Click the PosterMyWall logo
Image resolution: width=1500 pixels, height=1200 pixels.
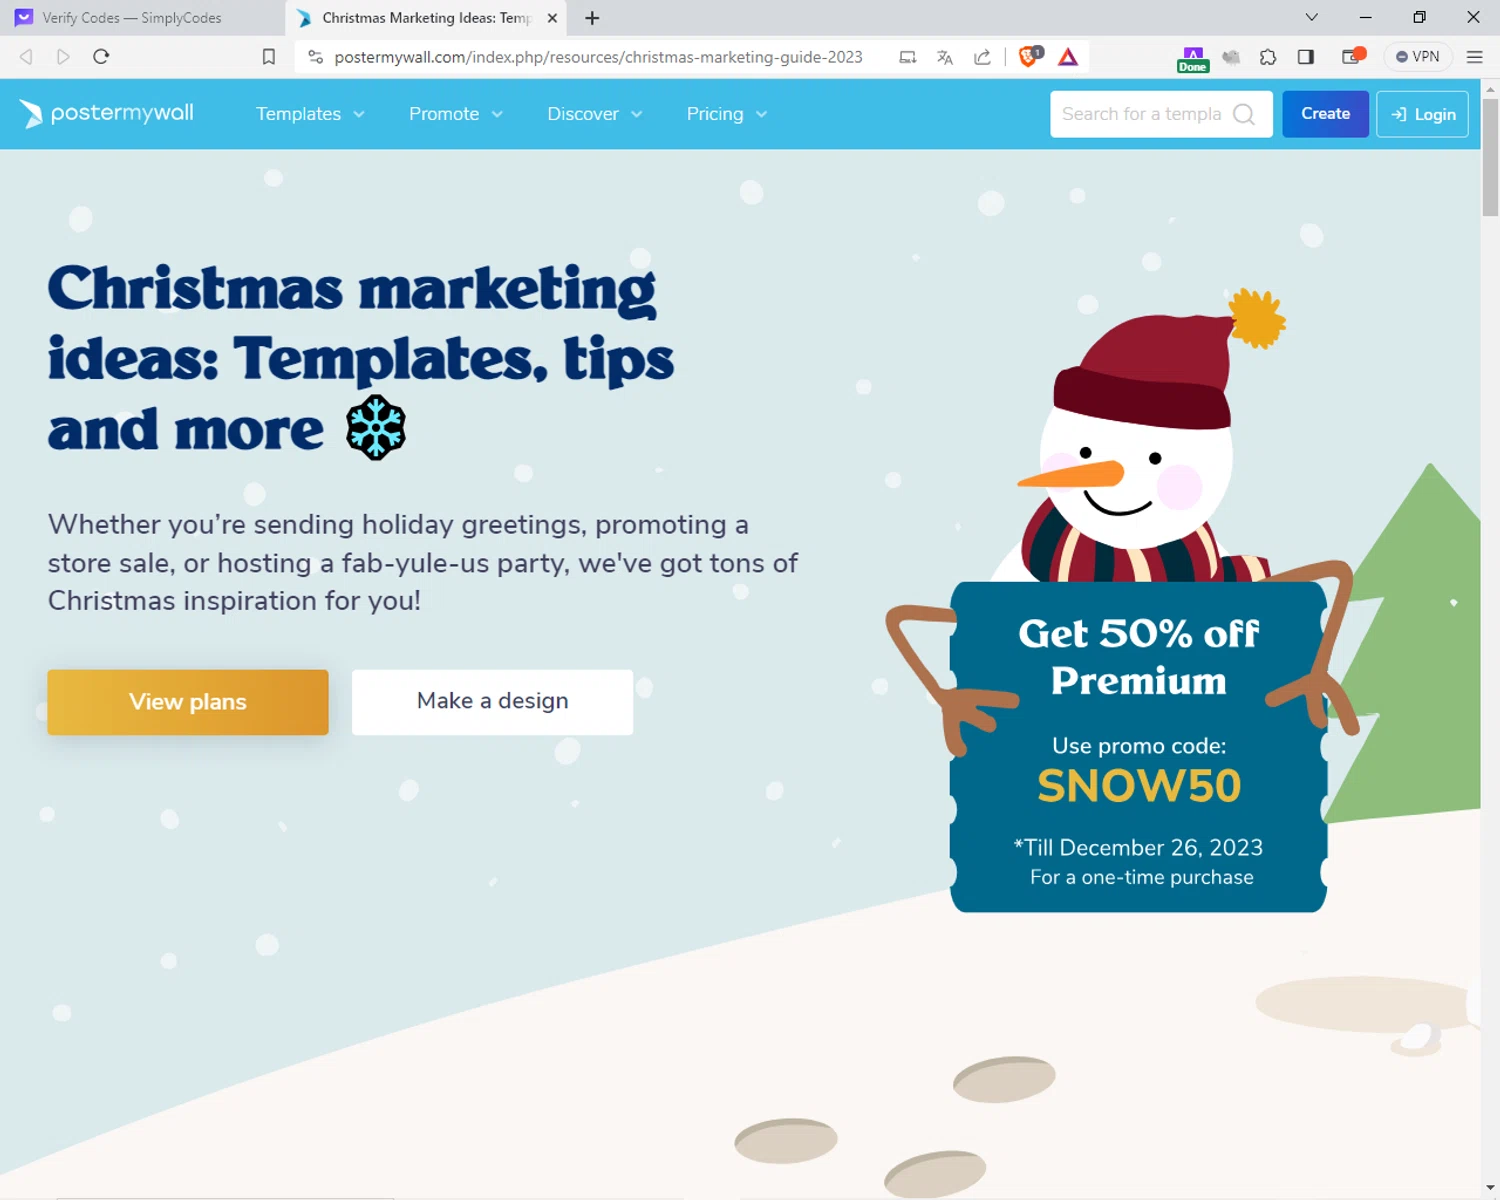tap(107, 114)
